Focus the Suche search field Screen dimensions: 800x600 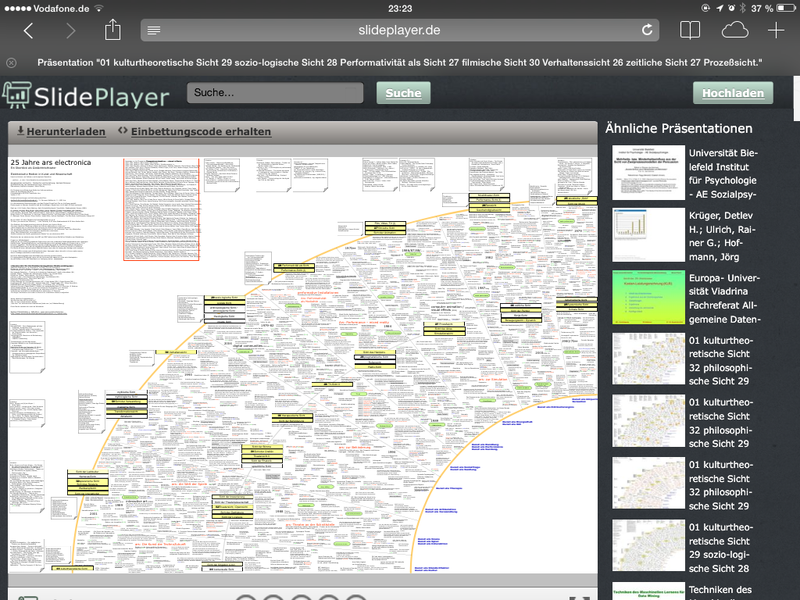point(275,93)
